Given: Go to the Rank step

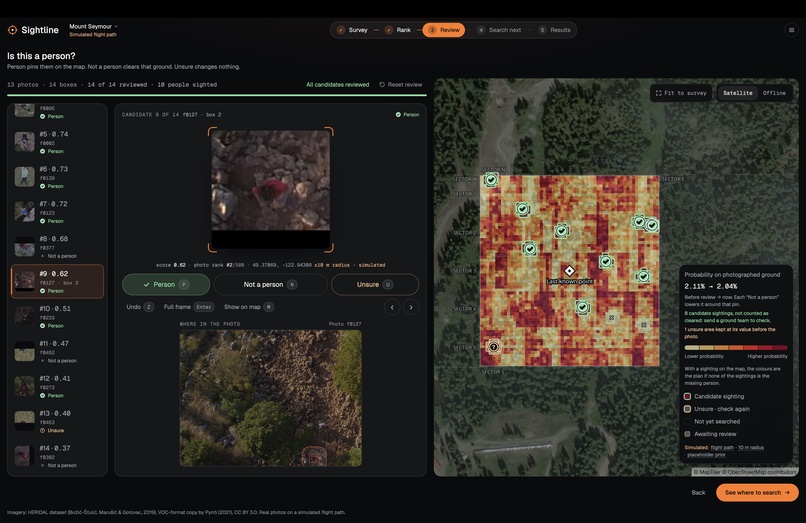Looking at the screenshot, I should point(398,30).
